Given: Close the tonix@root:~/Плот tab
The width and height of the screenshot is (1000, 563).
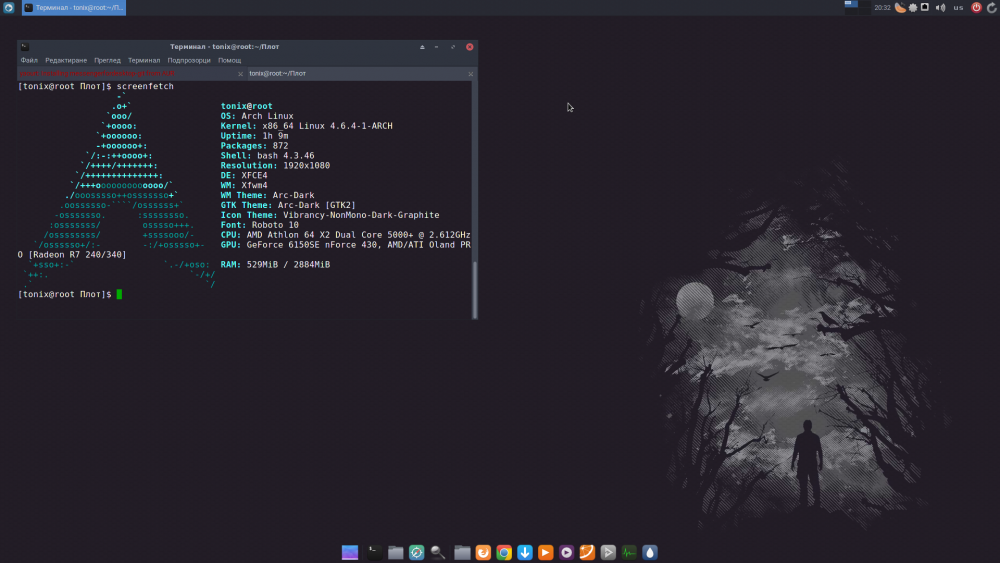Looking at the screenshot, I should 471,75.
